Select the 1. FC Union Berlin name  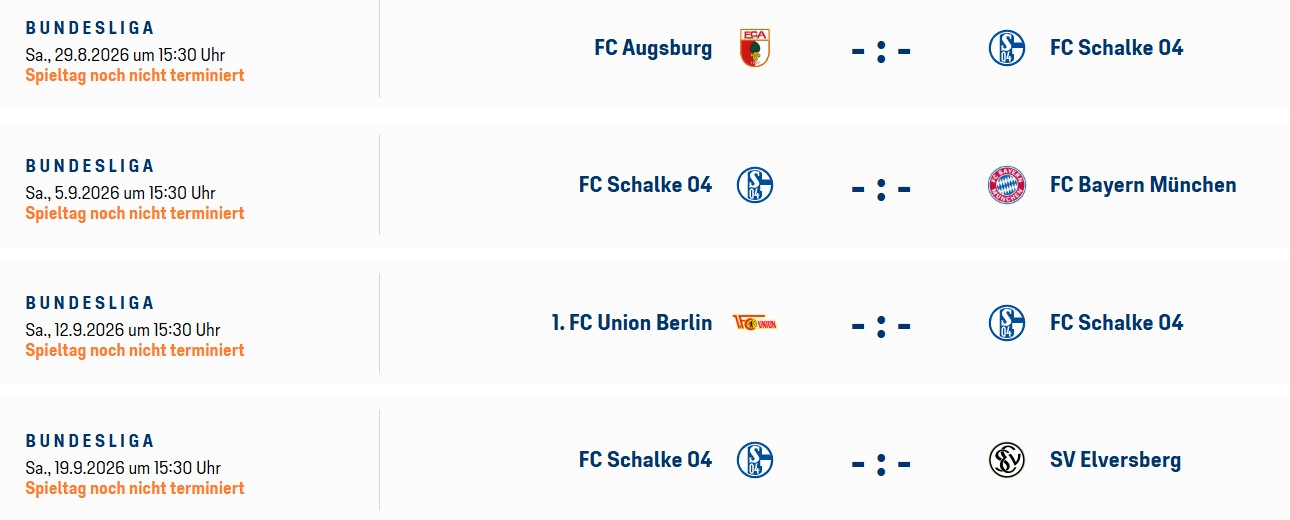(x=632, y=322)
